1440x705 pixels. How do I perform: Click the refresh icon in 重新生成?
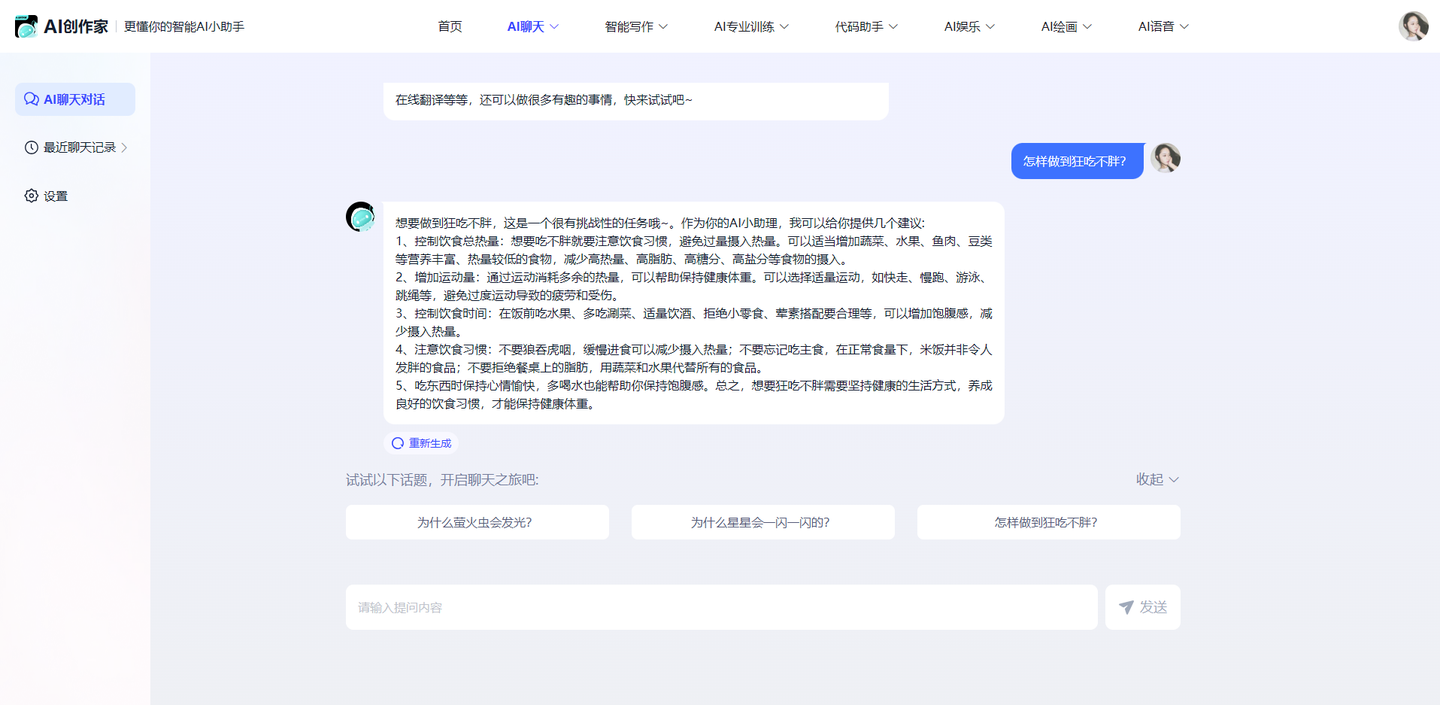click(x=397, y=443)
